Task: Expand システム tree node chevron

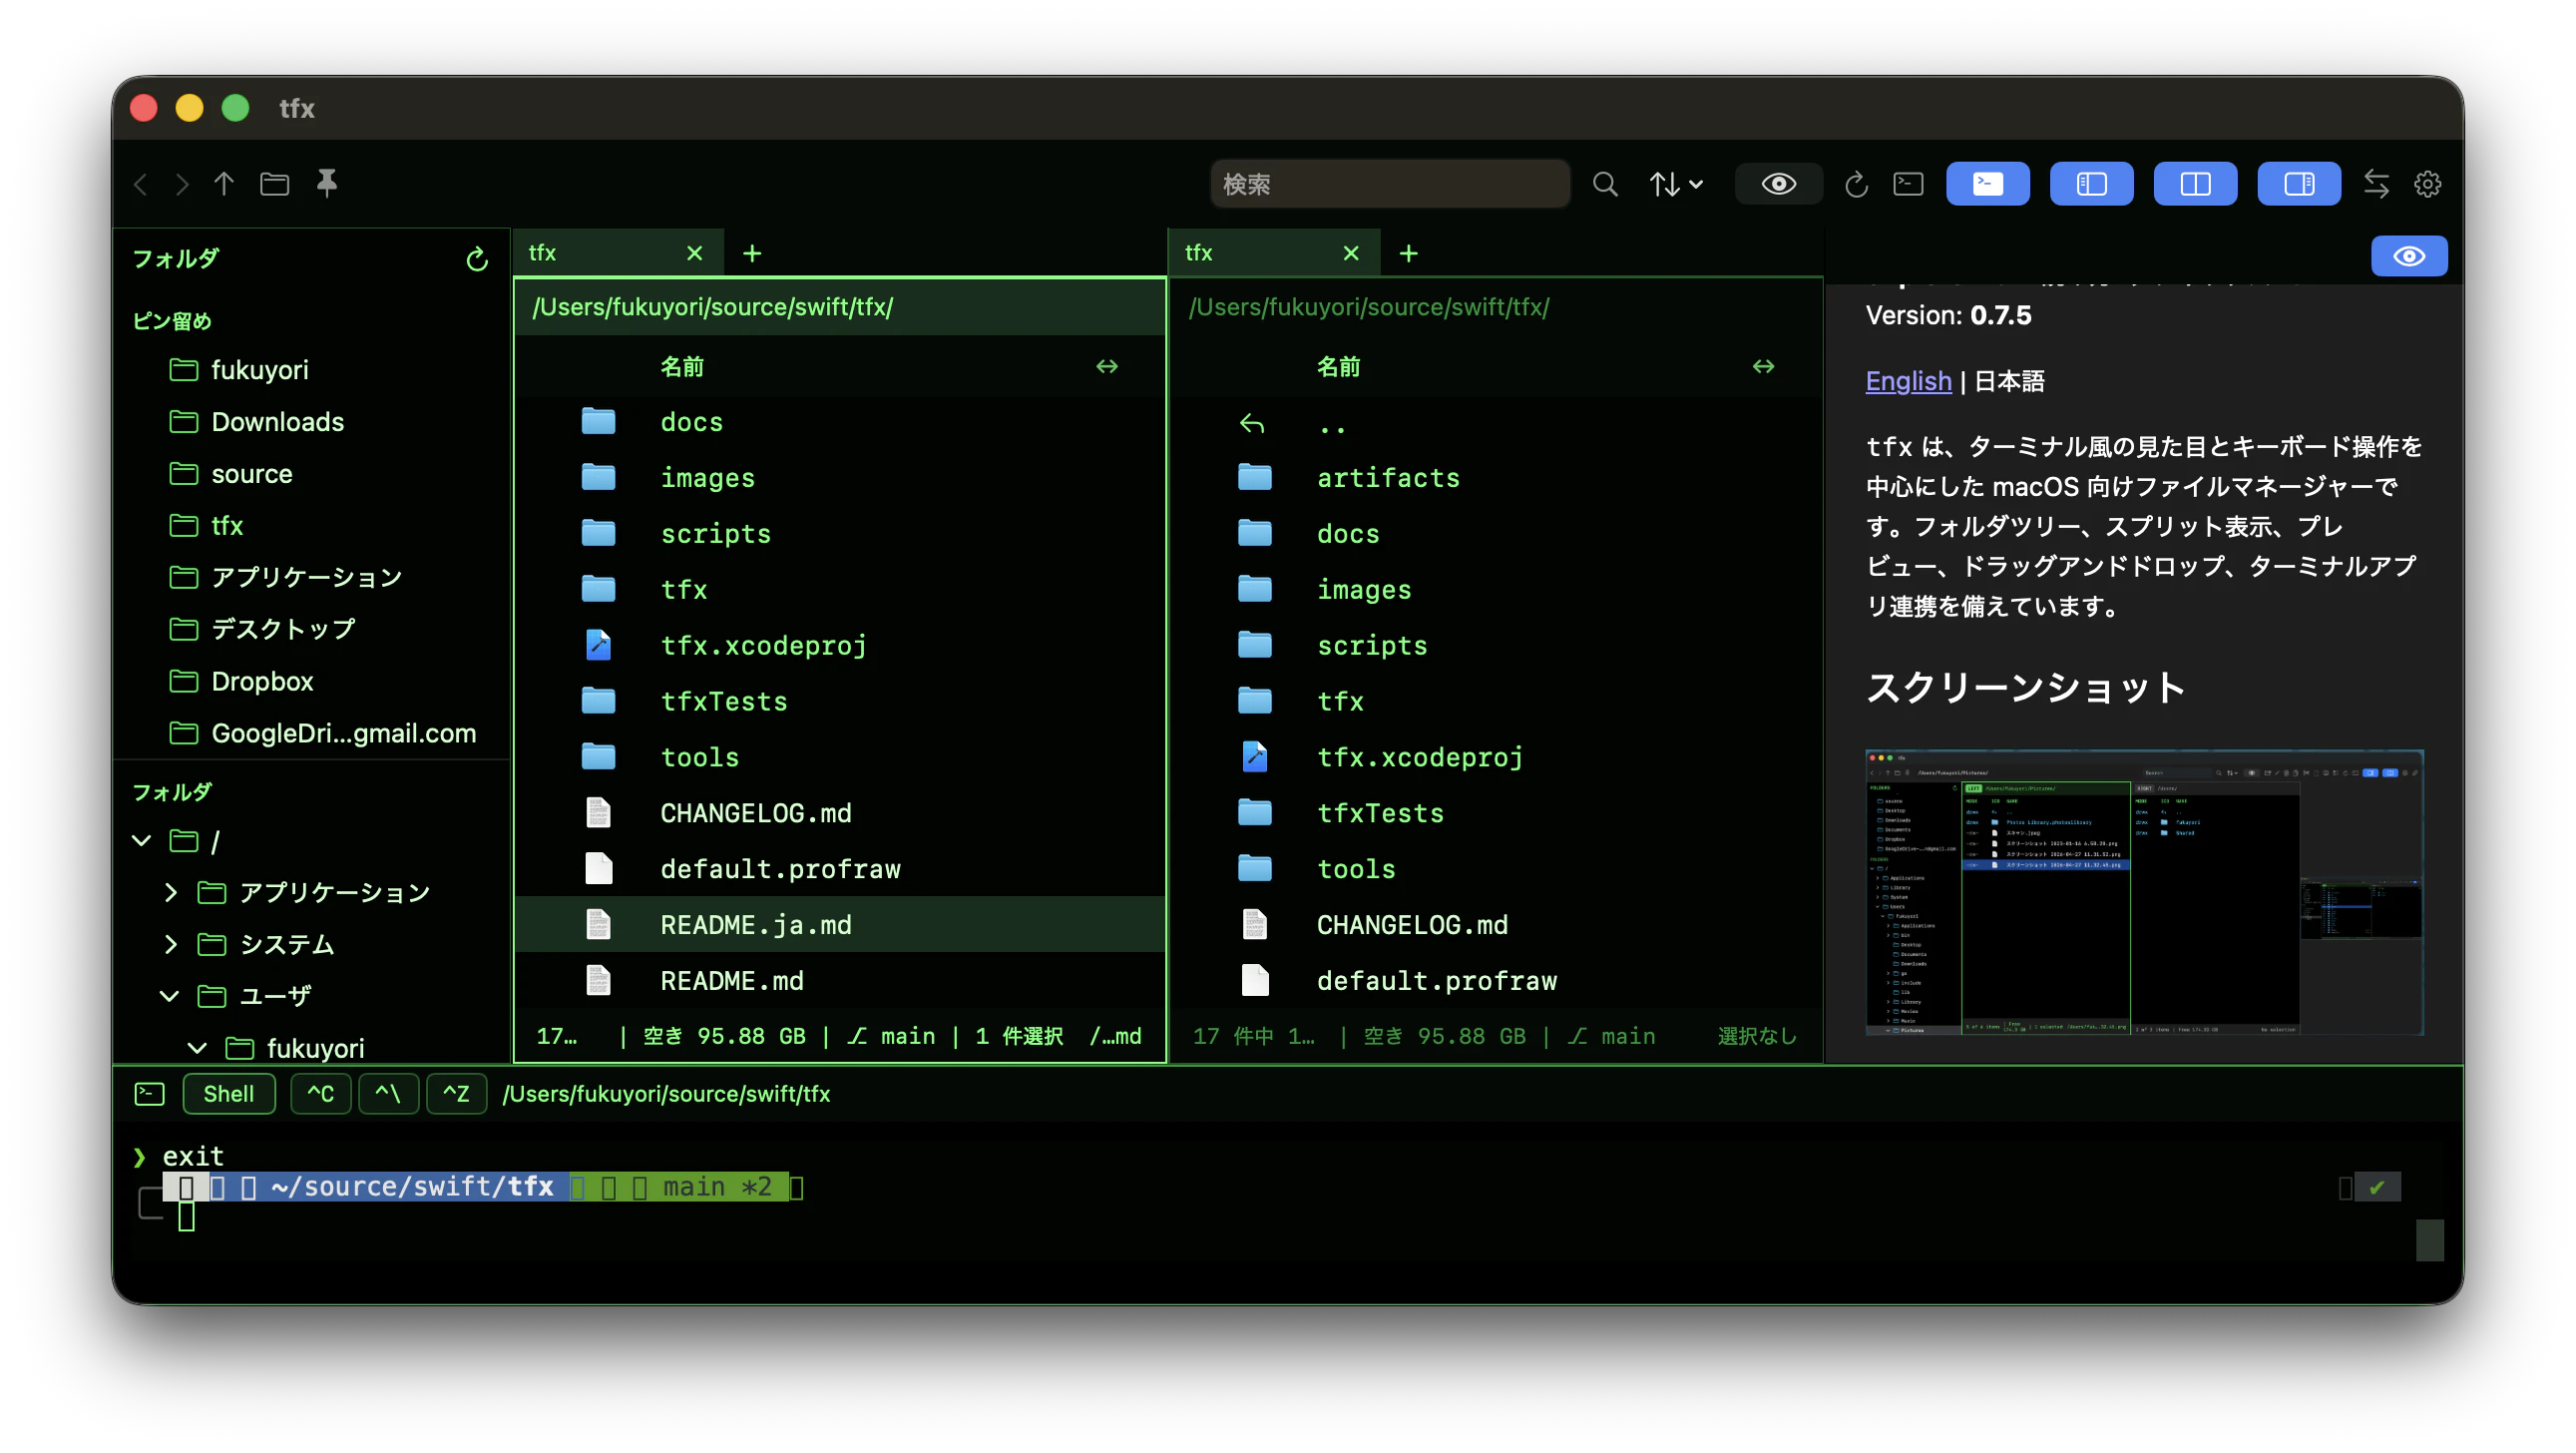Action: [170, 944]
